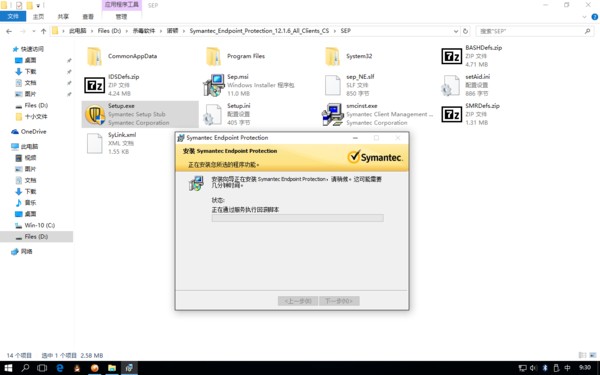Switch to large icons view in status bar
This screenshot has width=600, height=375.
tap(594, 355)
